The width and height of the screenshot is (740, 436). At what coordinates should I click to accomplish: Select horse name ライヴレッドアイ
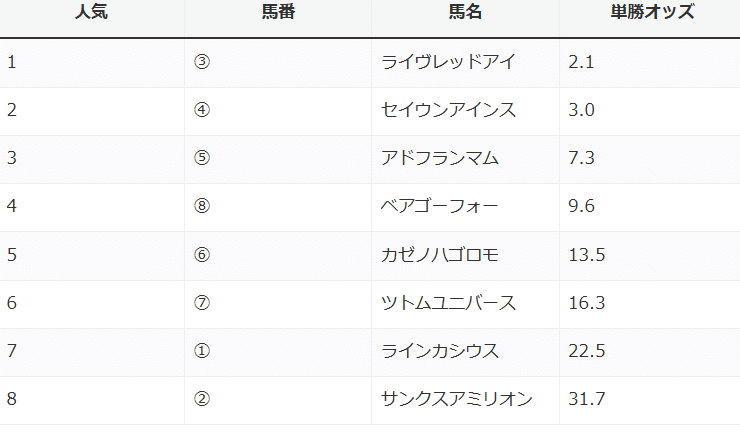tap(448, 62)
